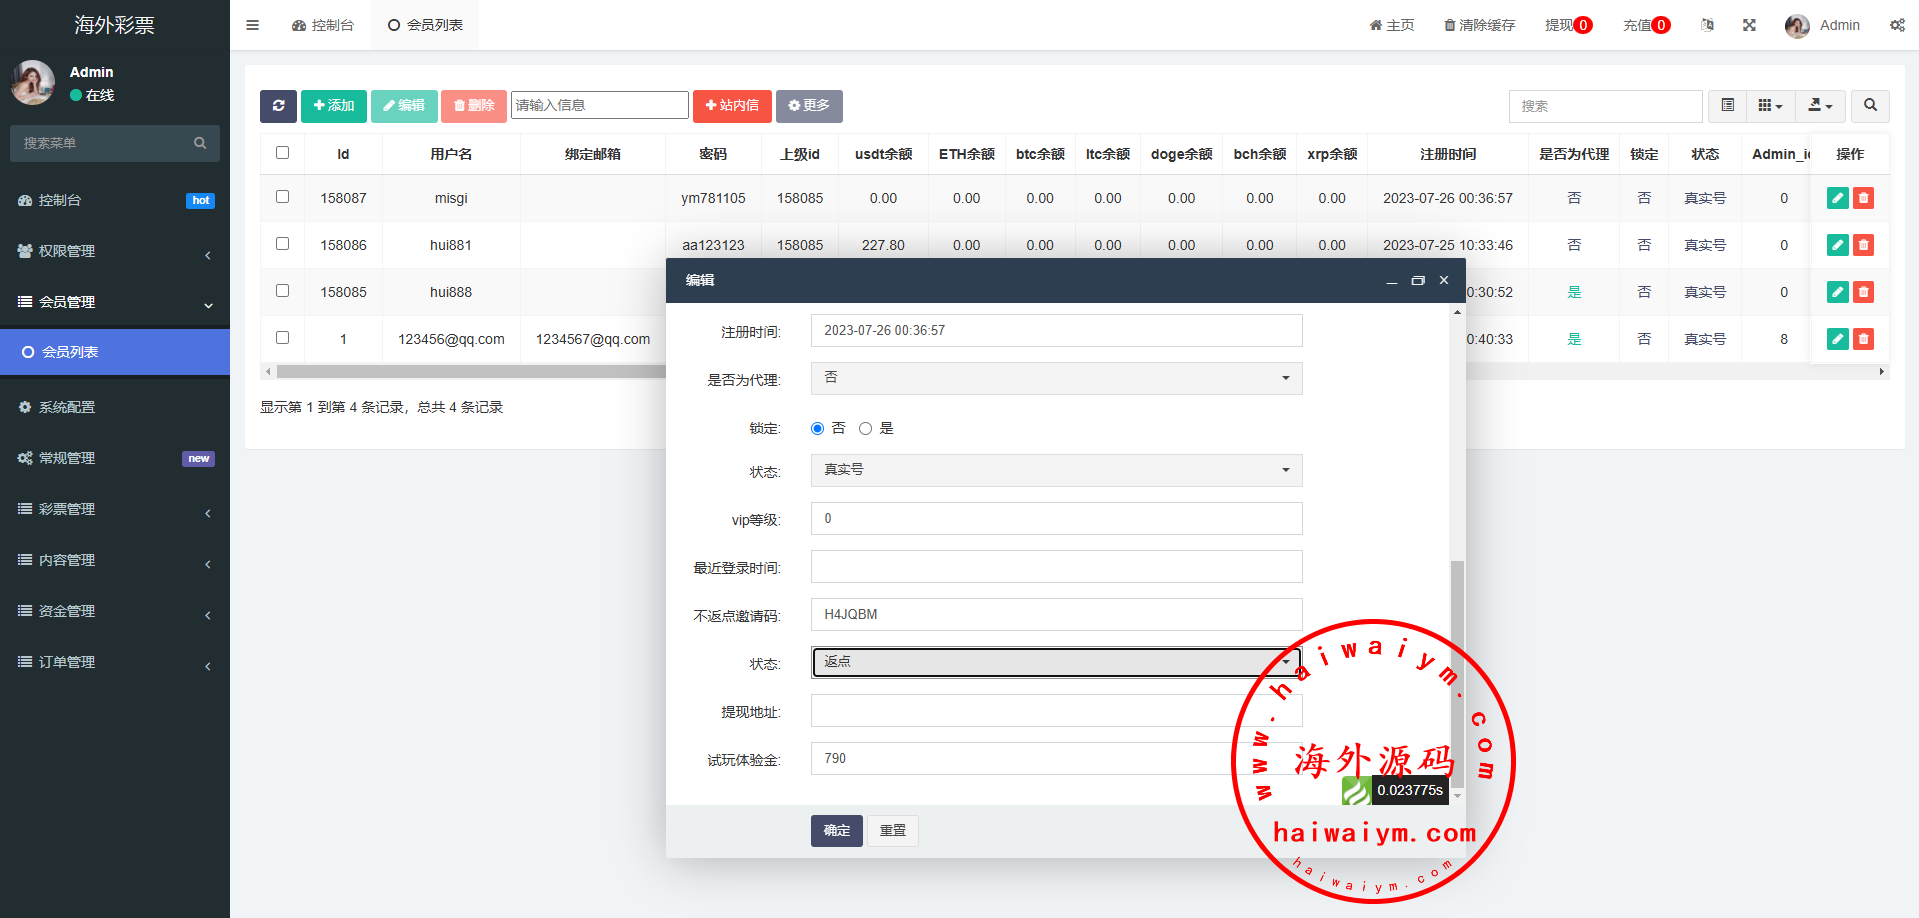Click the 确定 confirm button
1919x918 pixels.
pos(836,830)
